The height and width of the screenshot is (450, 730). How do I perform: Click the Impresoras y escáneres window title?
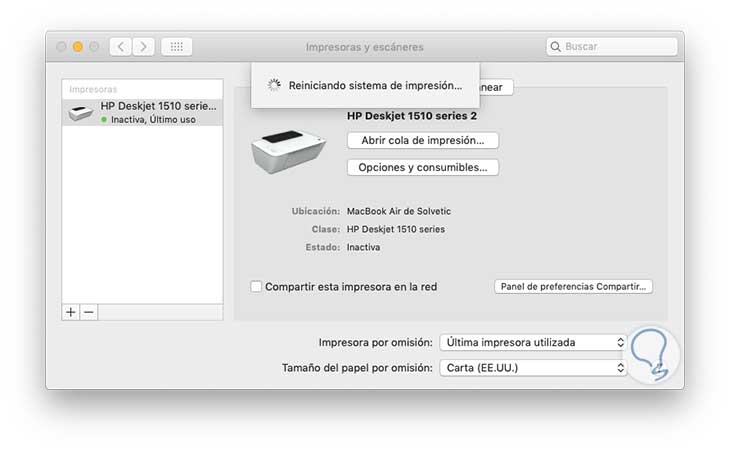(x=365, y=47)
